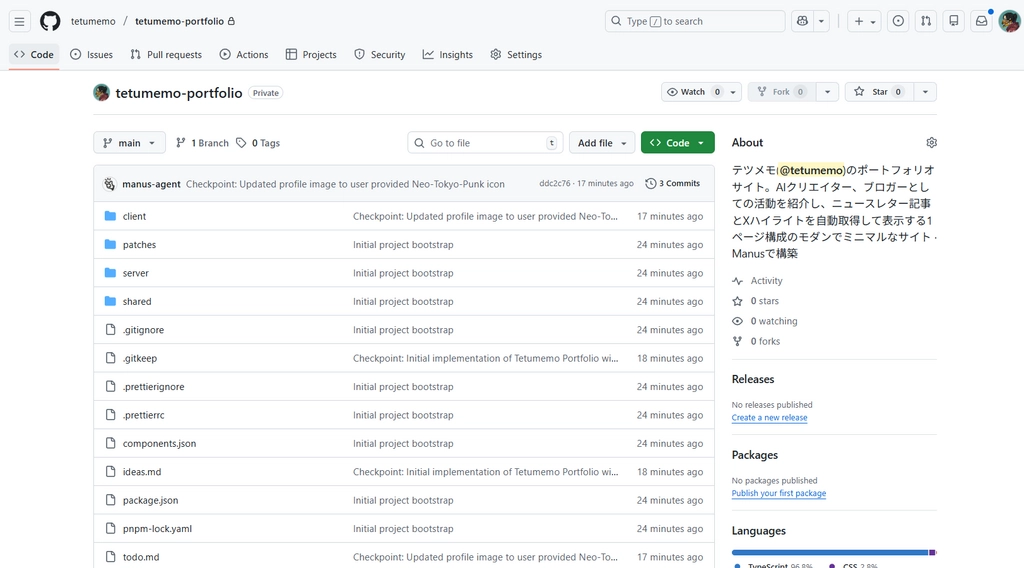Open the create new plus menu
Viewport: 1024px width, 568px height.
(865, 22)
